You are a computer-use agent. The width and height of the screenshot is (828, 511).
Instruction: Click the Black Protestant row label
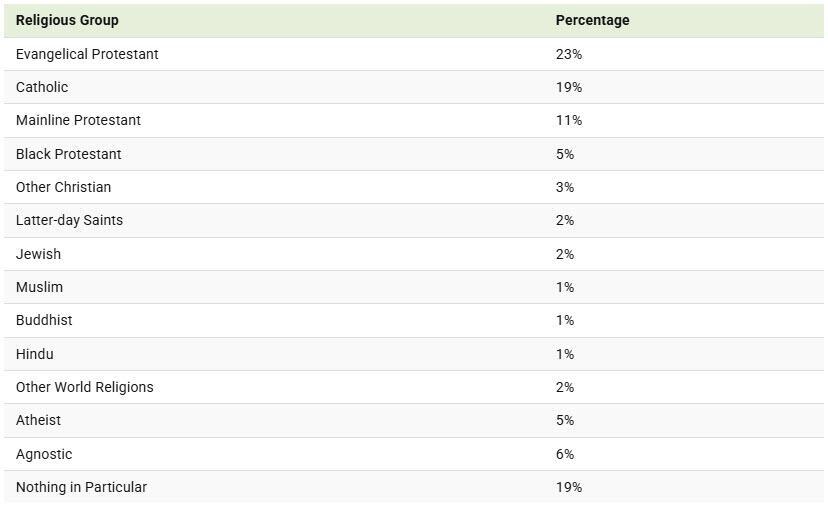[x=68, y=154]
